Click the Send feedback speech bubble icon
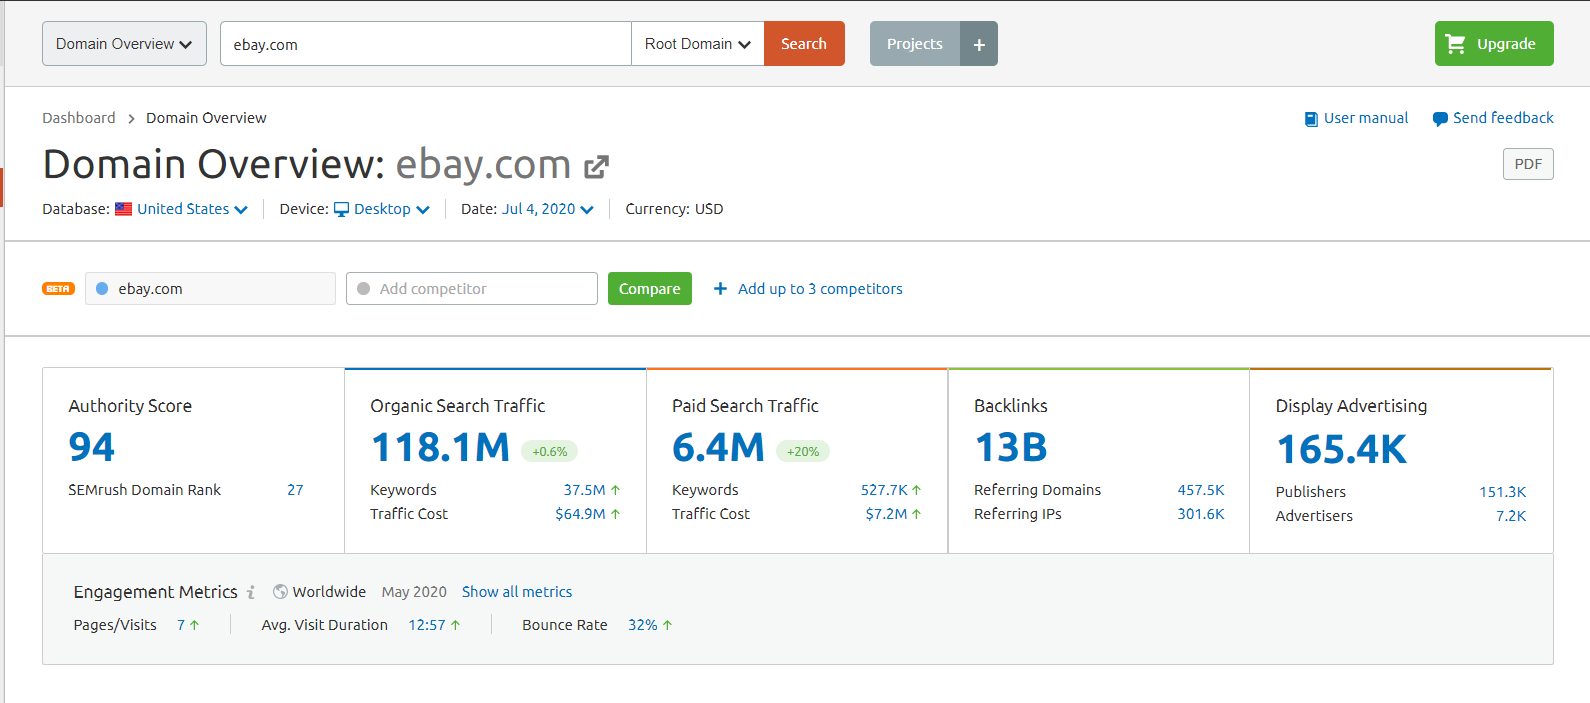 tap(1440, 119)
